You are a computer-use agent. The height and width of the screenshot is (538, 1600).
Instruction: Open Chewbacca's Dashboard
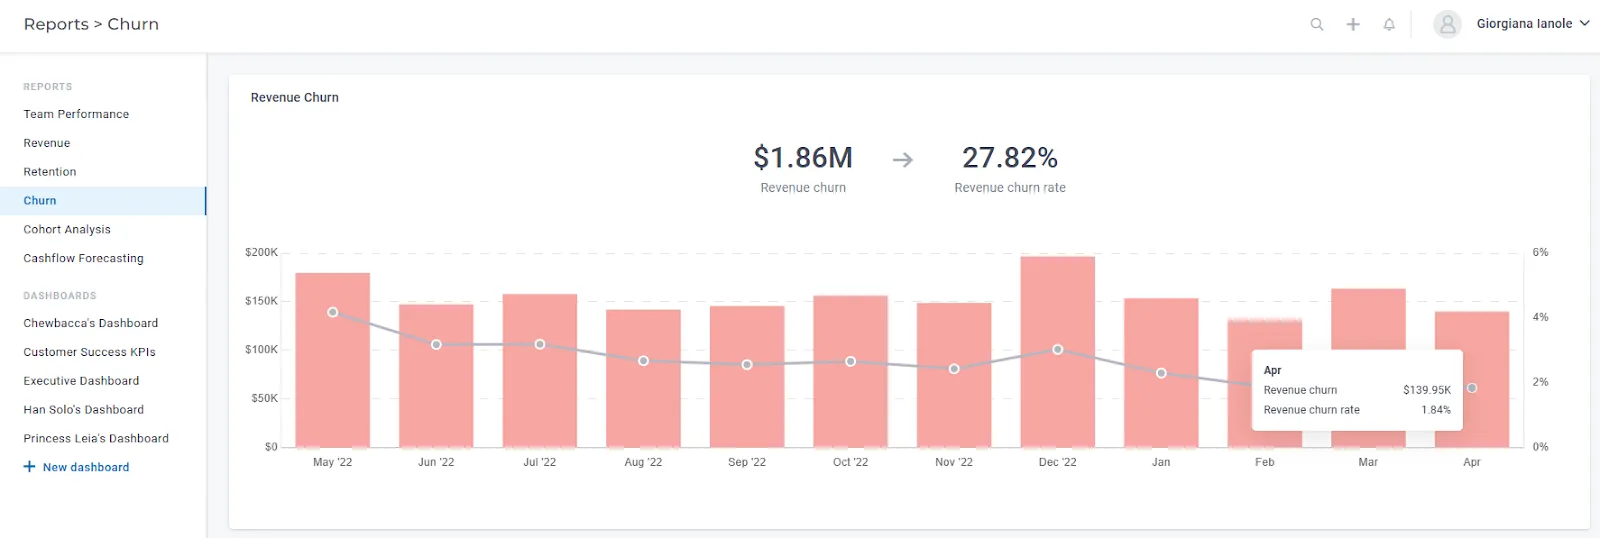[91, 323]
